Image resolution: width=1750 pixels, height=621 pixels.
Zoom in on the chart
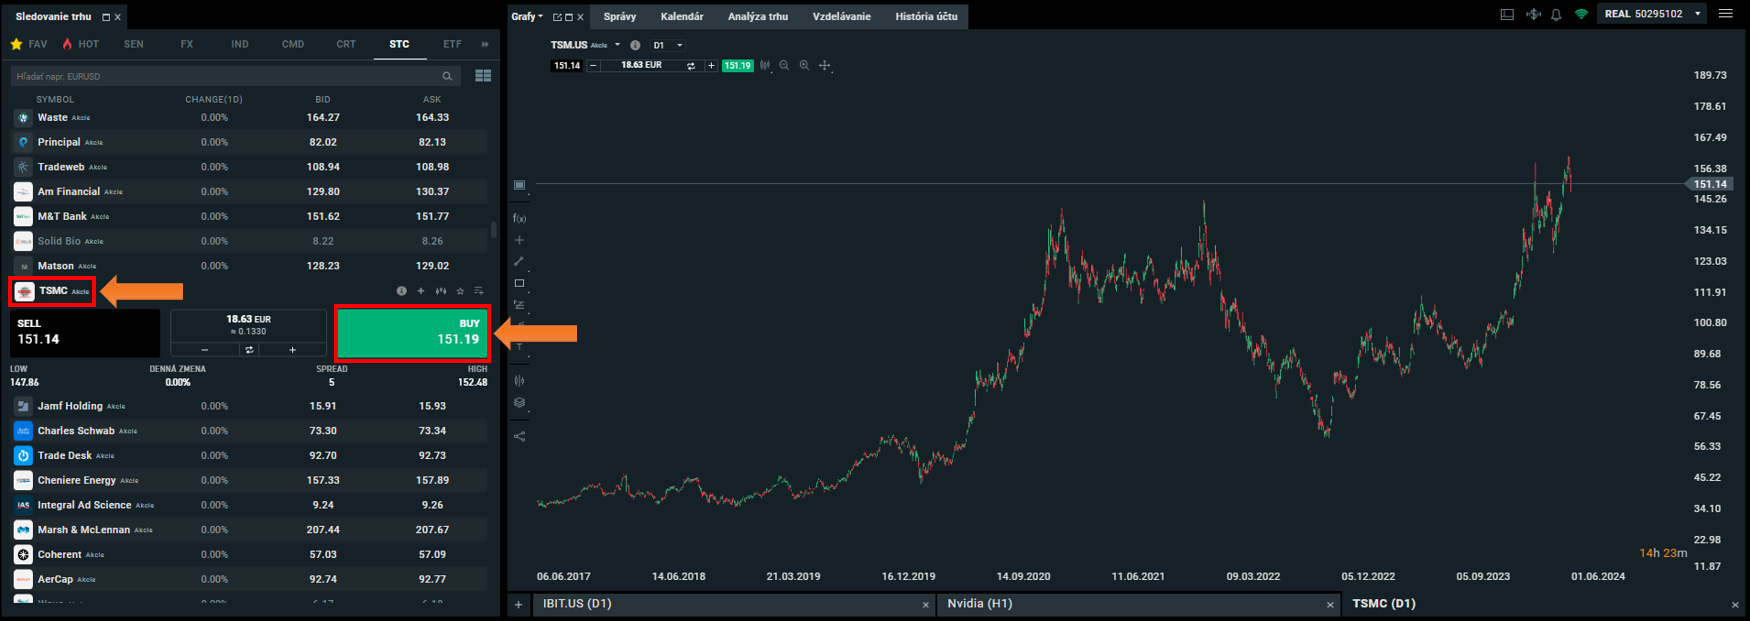pyautogui.click(x=804, y=66)
